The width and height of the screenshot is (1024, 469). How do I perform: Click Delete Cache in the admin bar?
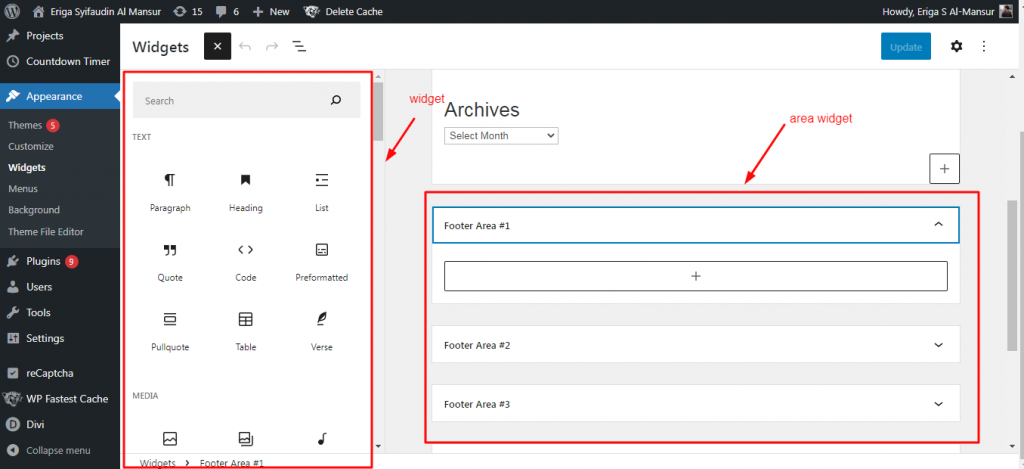pos(344,11)
